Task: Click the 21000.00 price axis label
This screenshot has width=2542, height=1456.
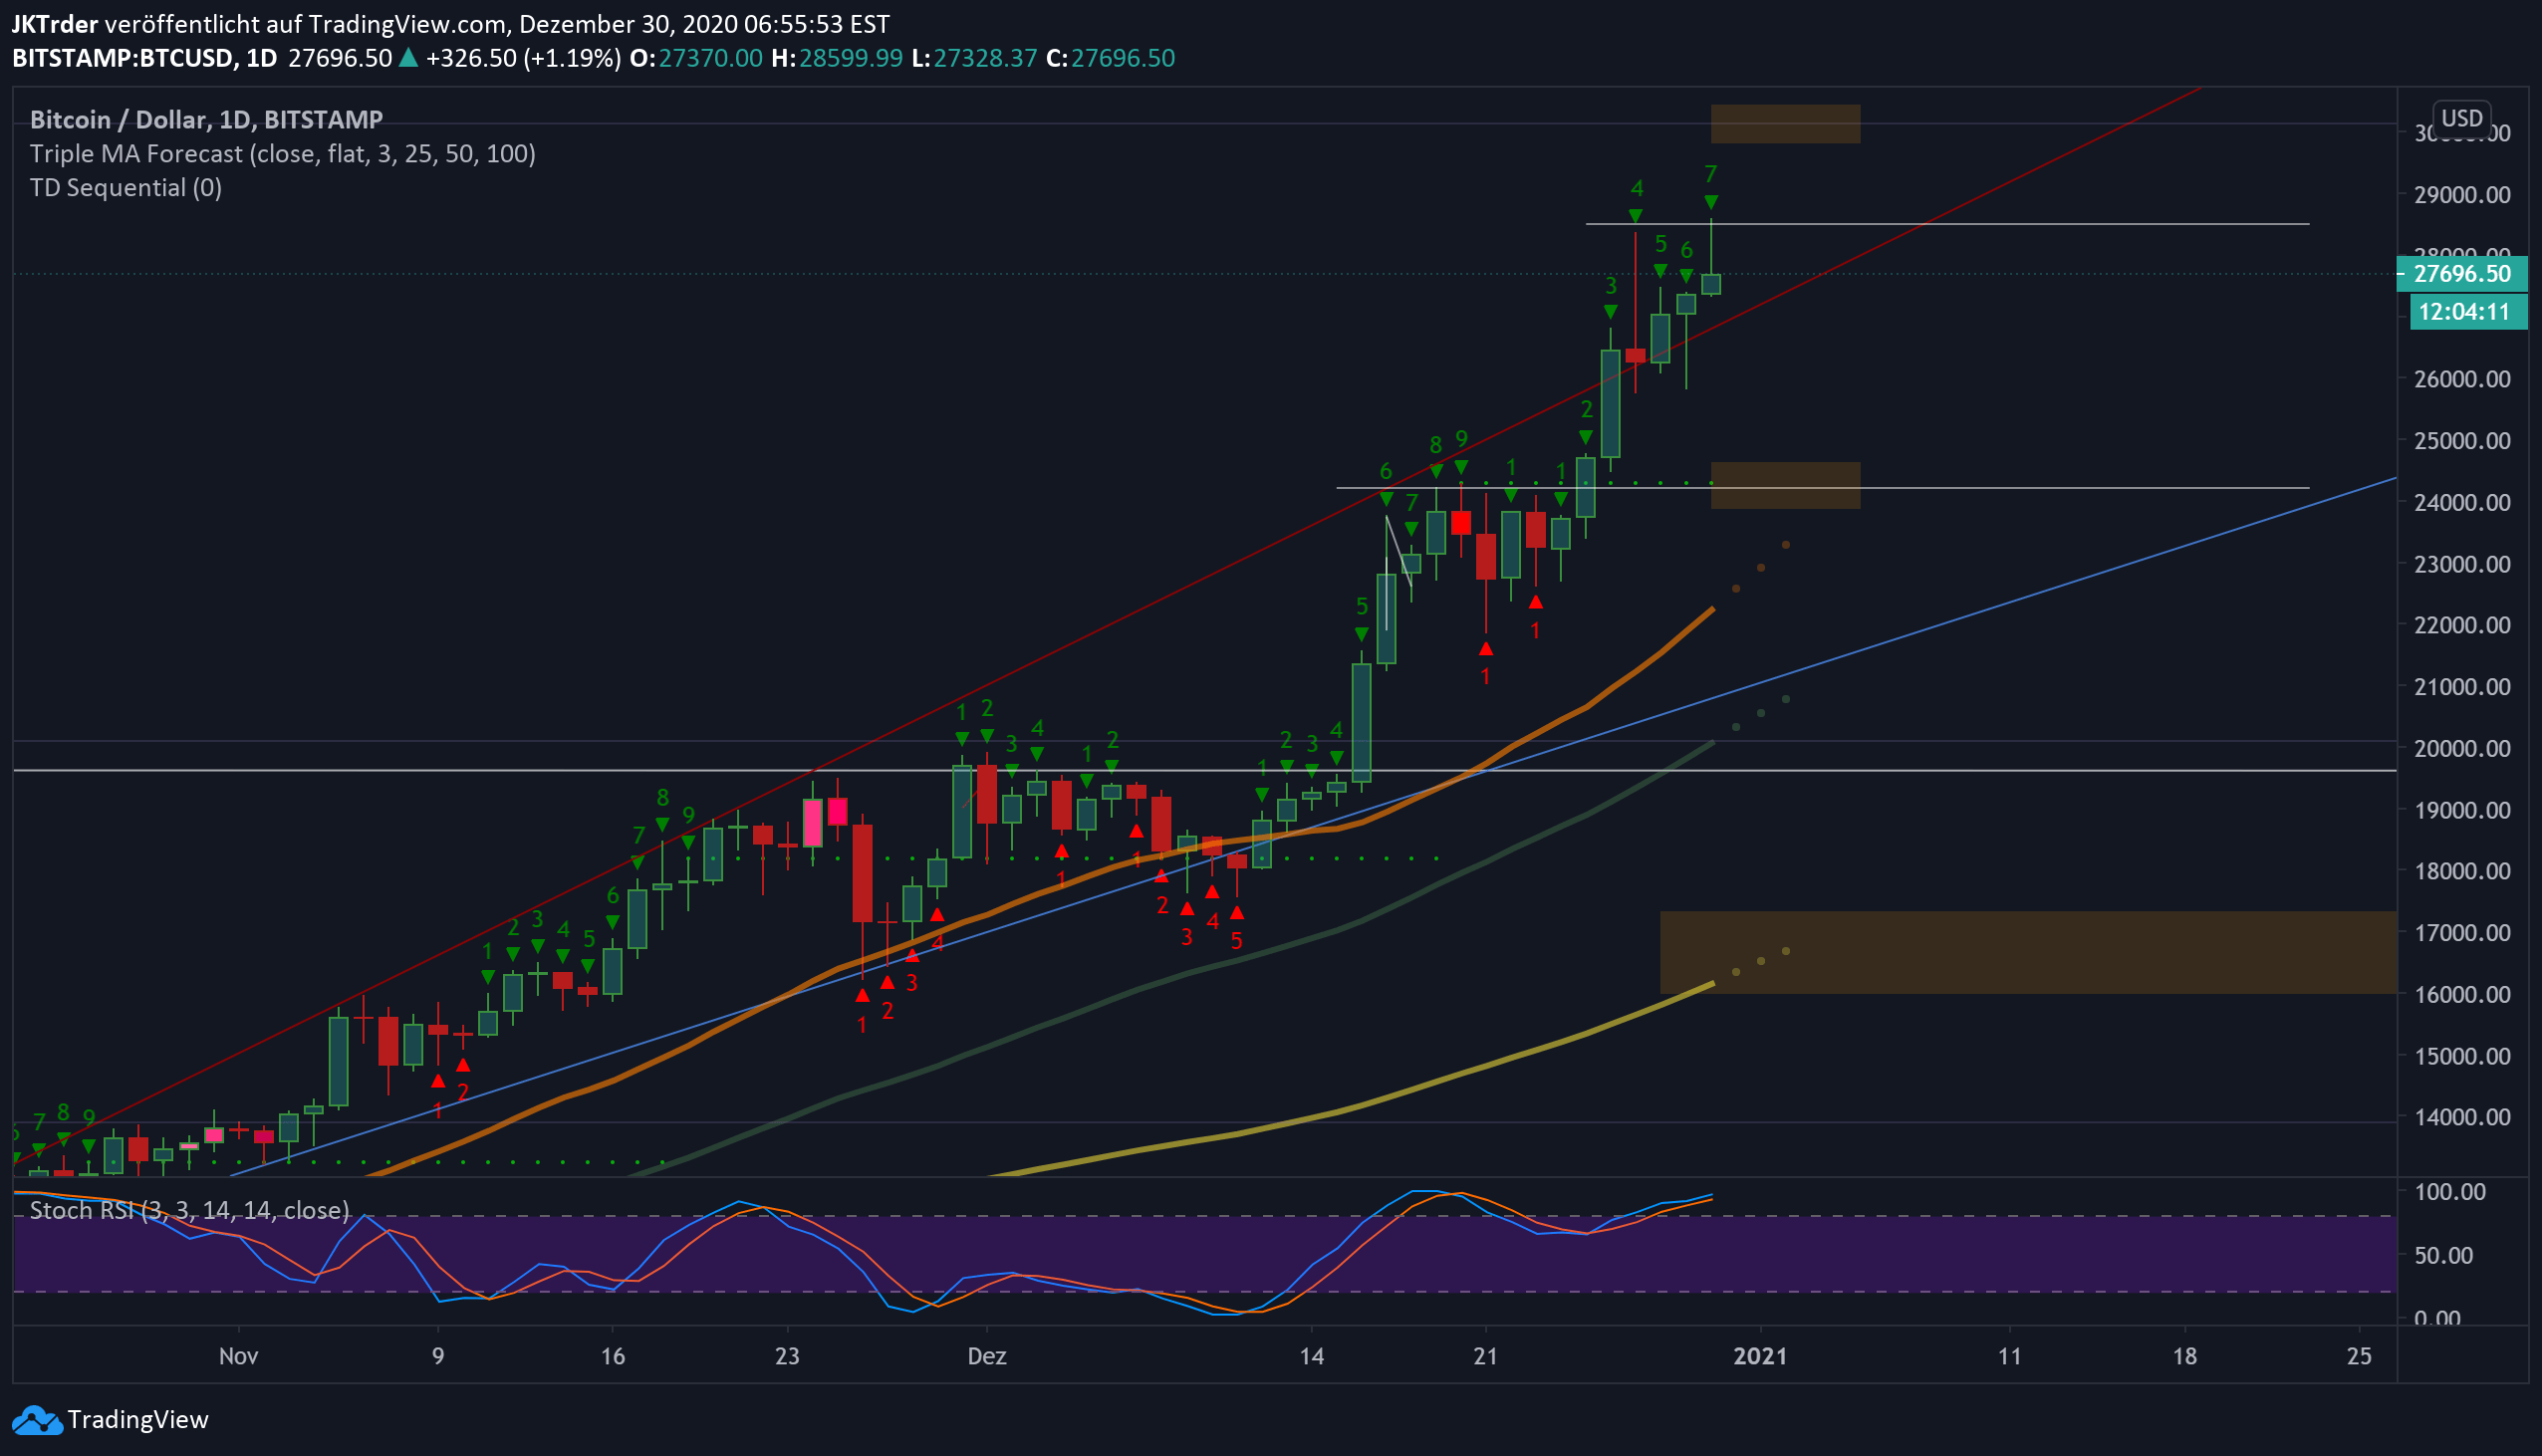Action: point(2462,687)
